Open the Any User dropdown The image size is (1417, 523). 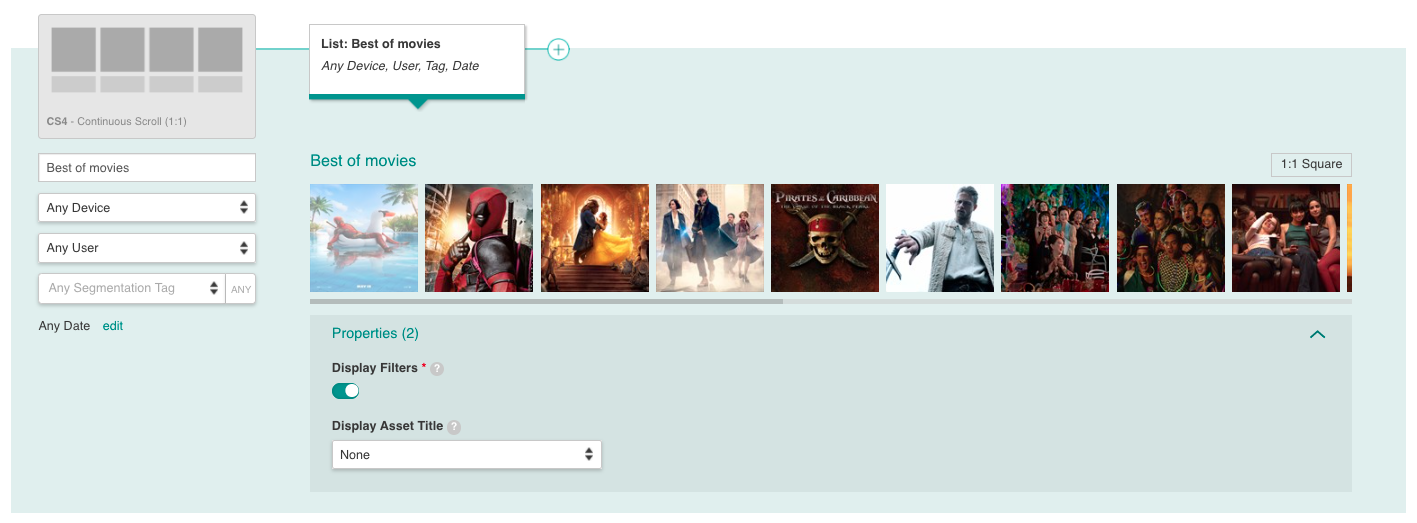(x=147, y=248)
